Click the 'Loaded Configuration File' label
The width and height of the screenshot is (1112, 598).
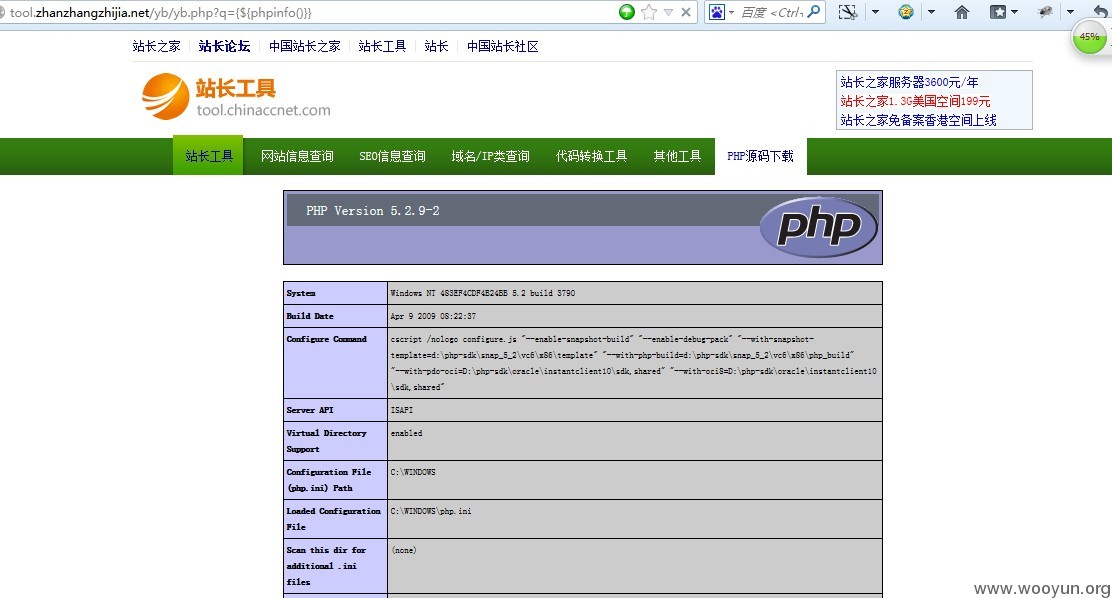(334, 519)
